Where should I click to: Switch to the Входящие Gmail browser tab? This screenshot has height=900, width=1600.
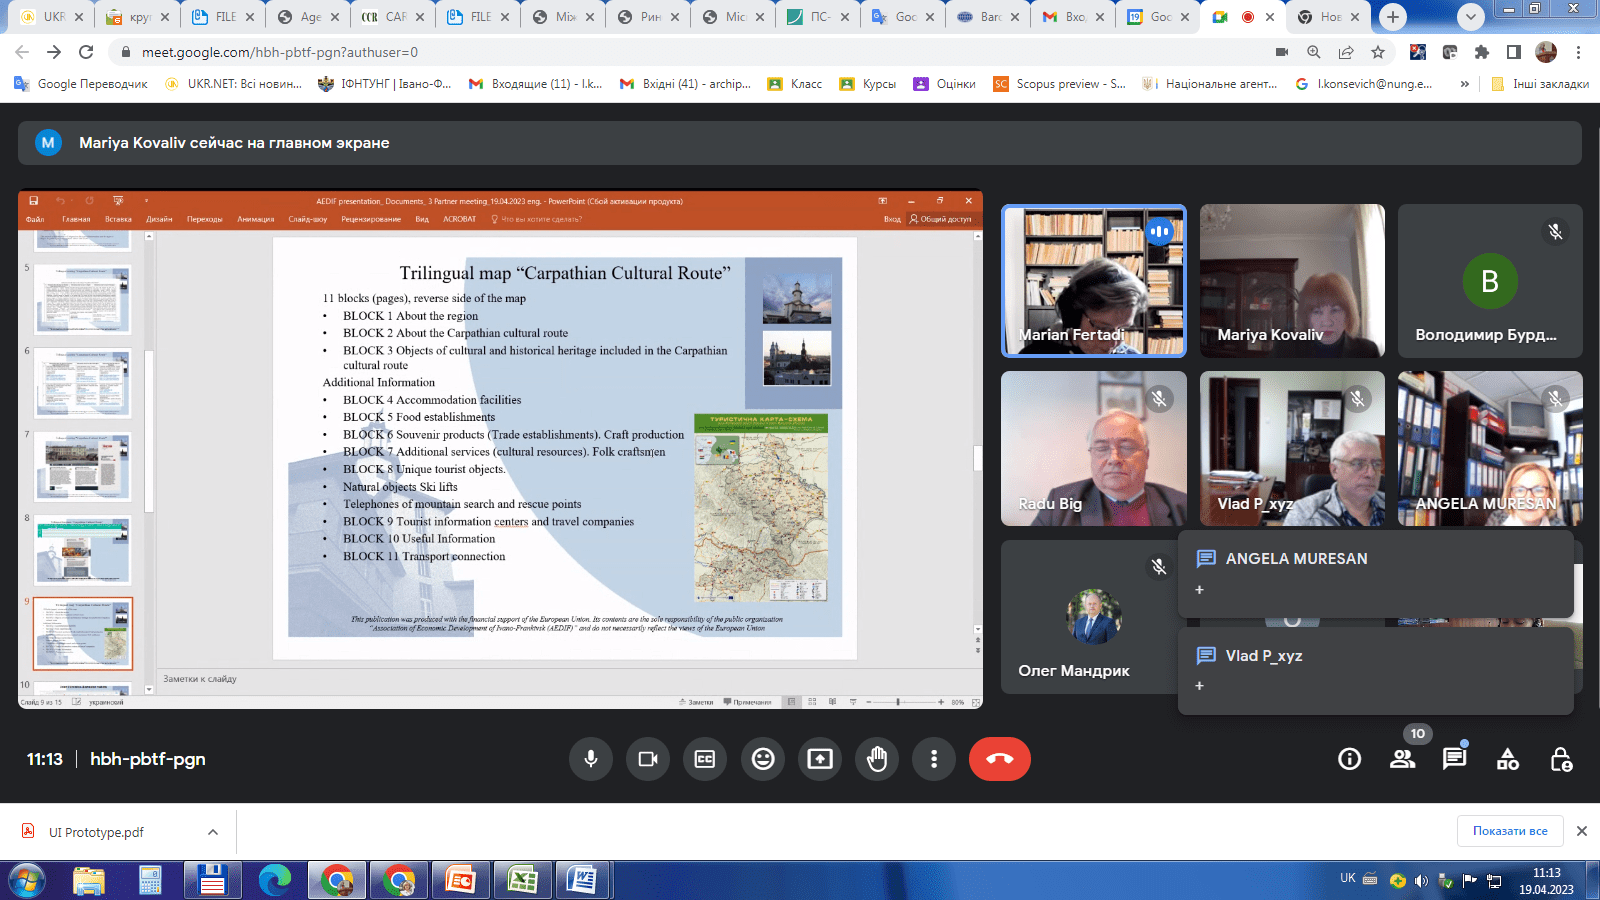click(x=1064, y=17)
